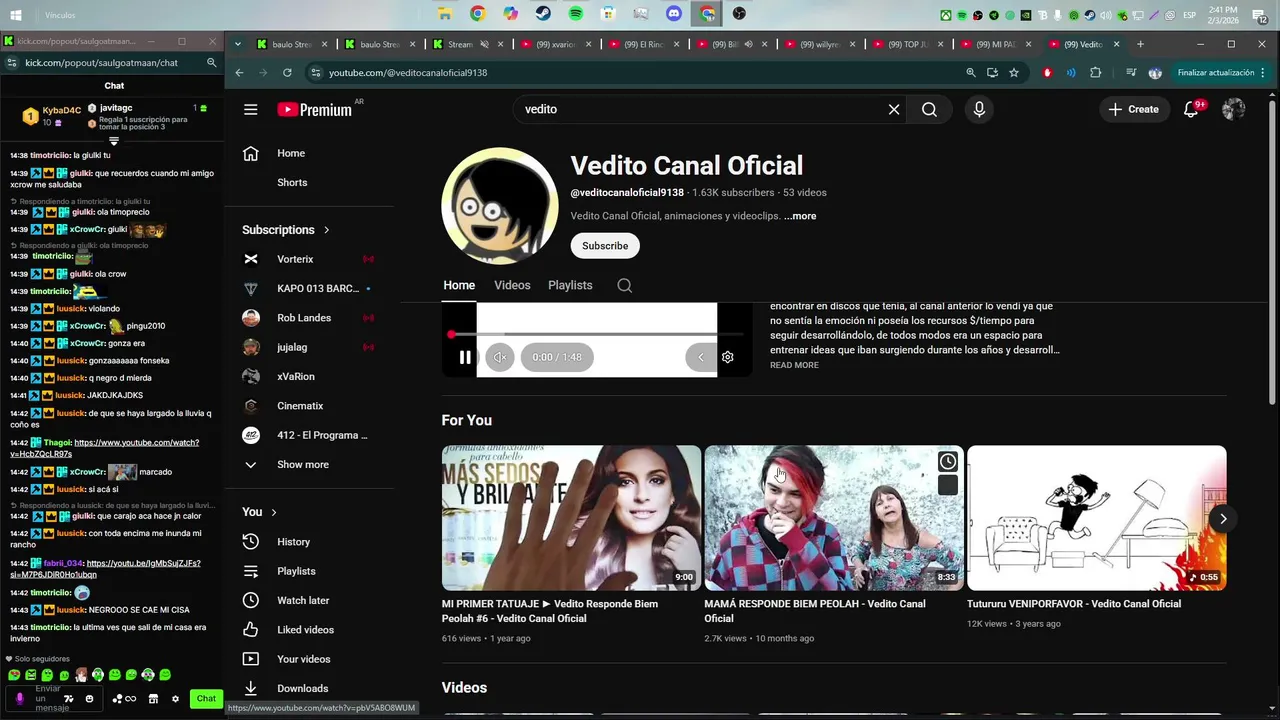Open the YouTube hamburger guide menu
The height and width of the screenshot is (720, 1280).
pos(251,109)
